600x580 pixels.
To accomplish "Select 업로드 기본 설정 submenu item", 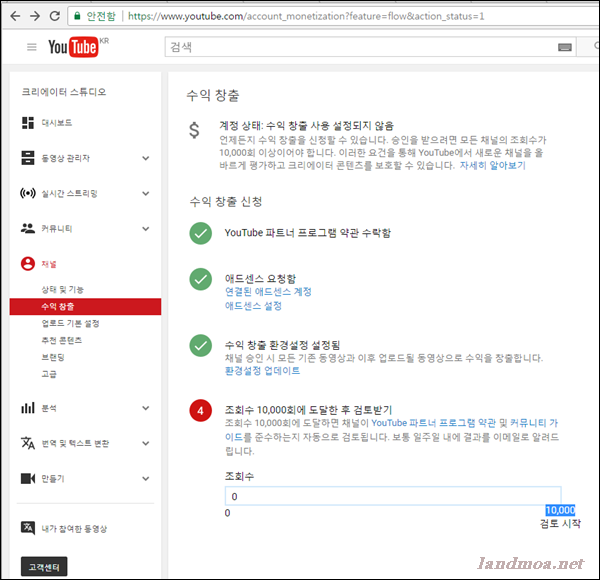I will point(70,323).
